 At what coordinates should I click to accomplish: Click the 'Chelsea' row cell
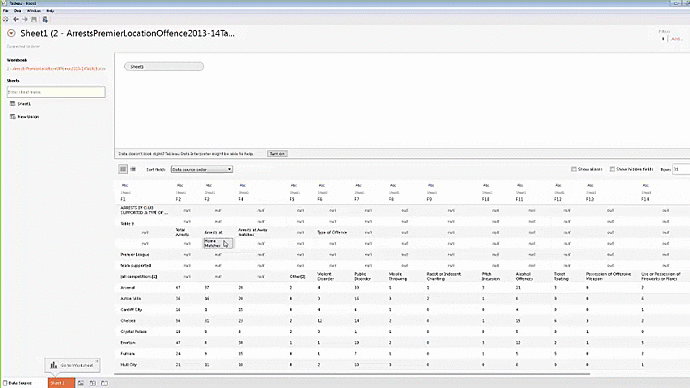pos(128,321)
